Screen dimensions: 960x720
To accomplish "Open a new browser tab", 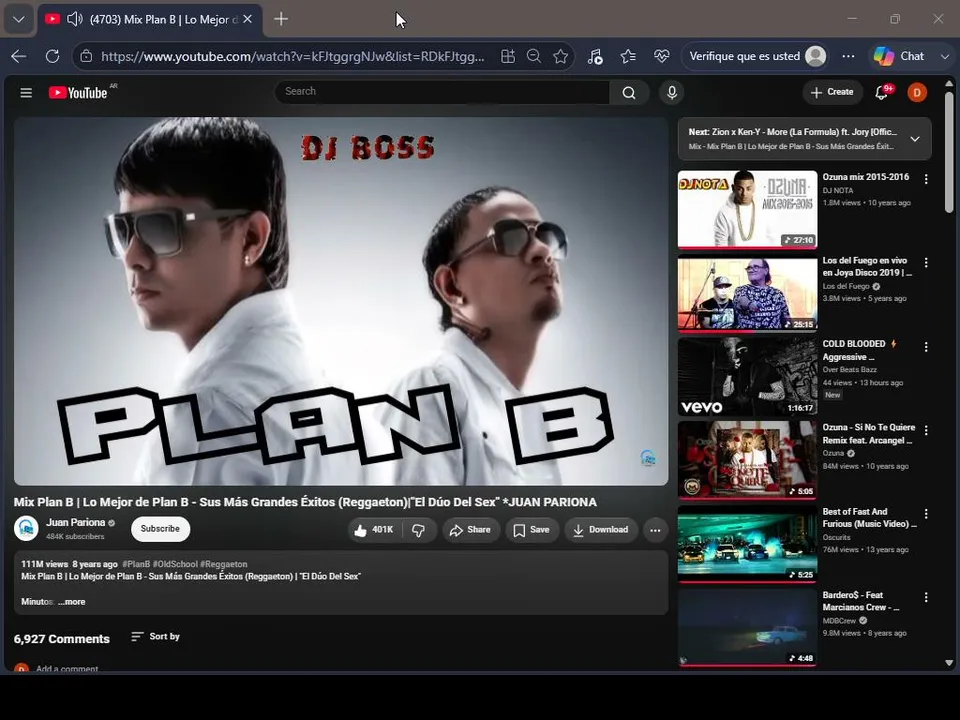I will point(281,19).
